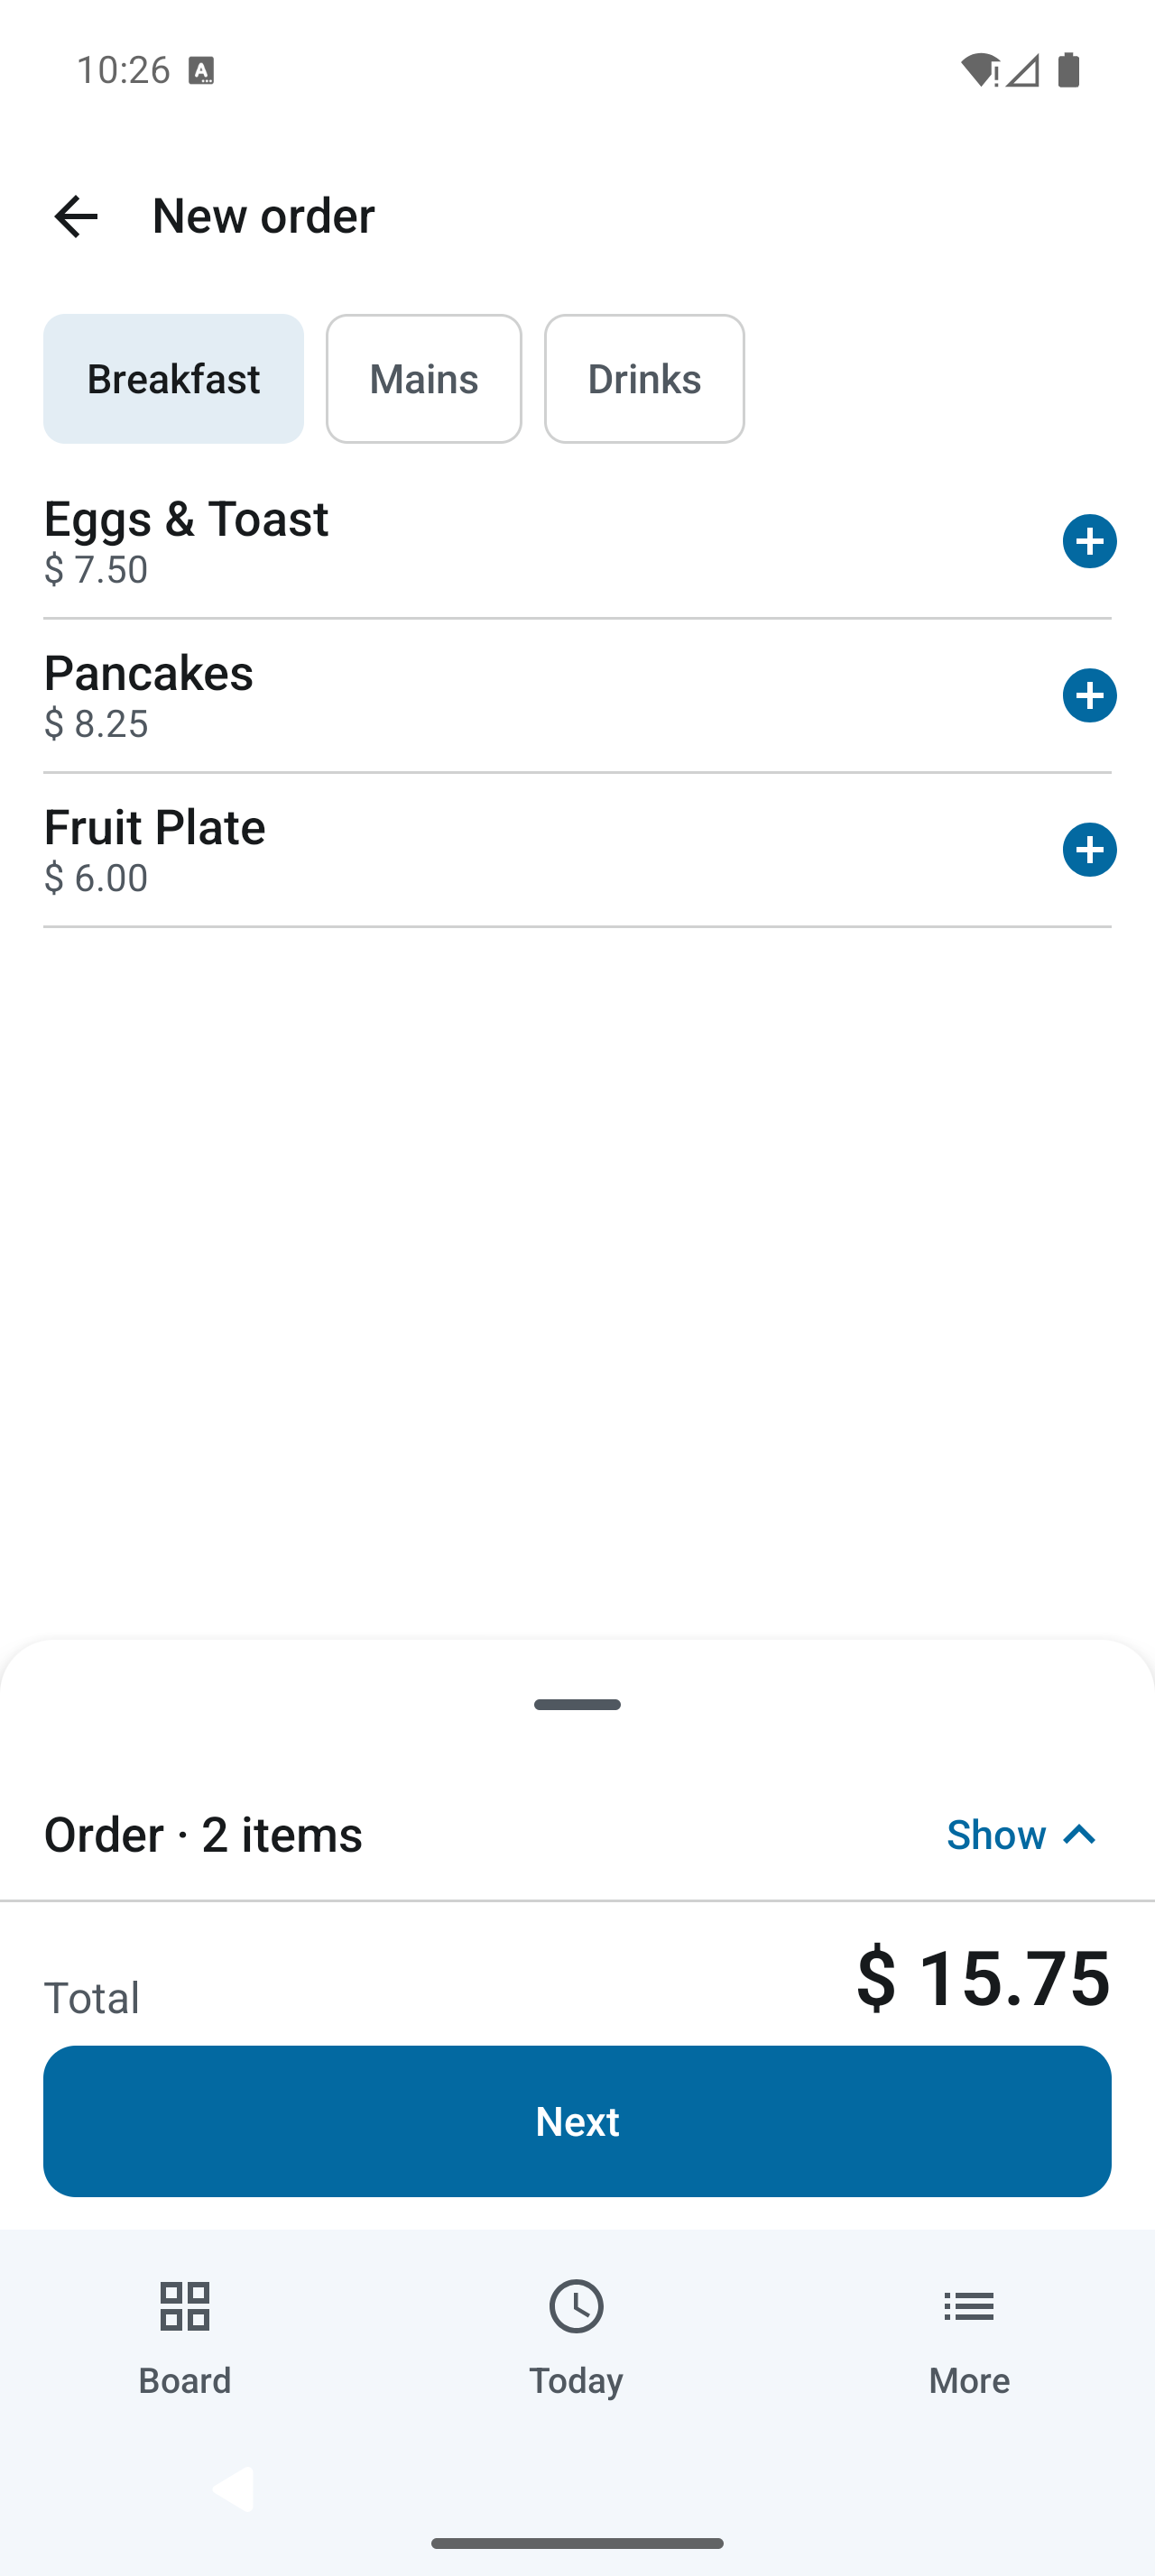Tap the Pancakes item name
1155x2576 pixels.
coord(148,672)
